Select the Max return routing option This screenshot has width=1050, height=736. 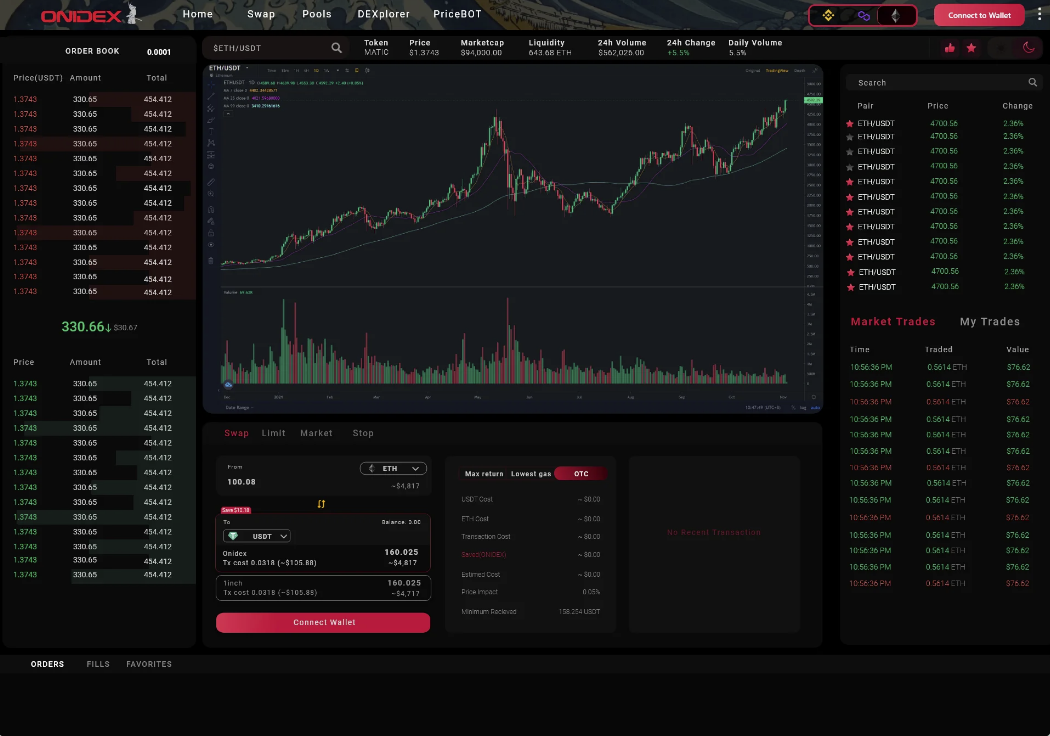tap(483, 473)
